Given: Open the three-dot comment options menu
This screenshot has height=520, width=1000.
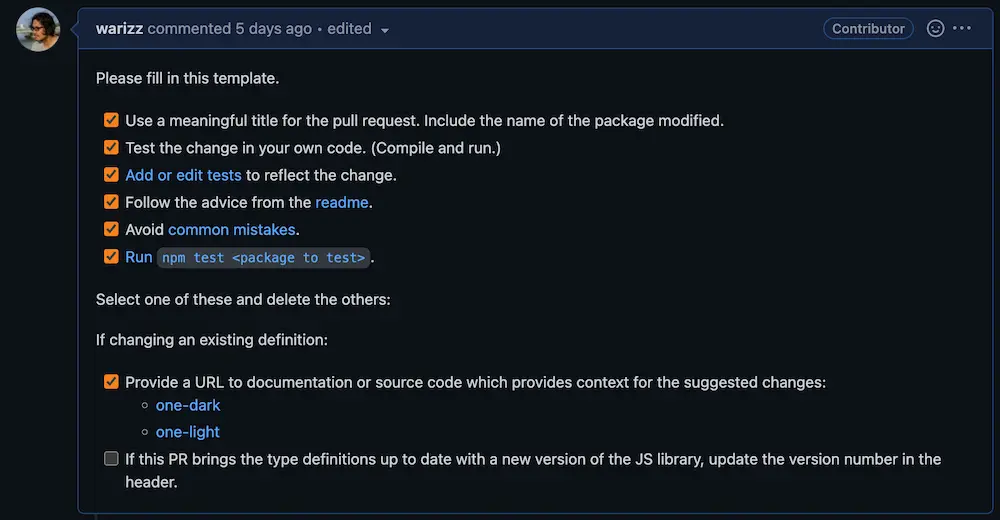Looking at the screenshot, I should 962,28.
